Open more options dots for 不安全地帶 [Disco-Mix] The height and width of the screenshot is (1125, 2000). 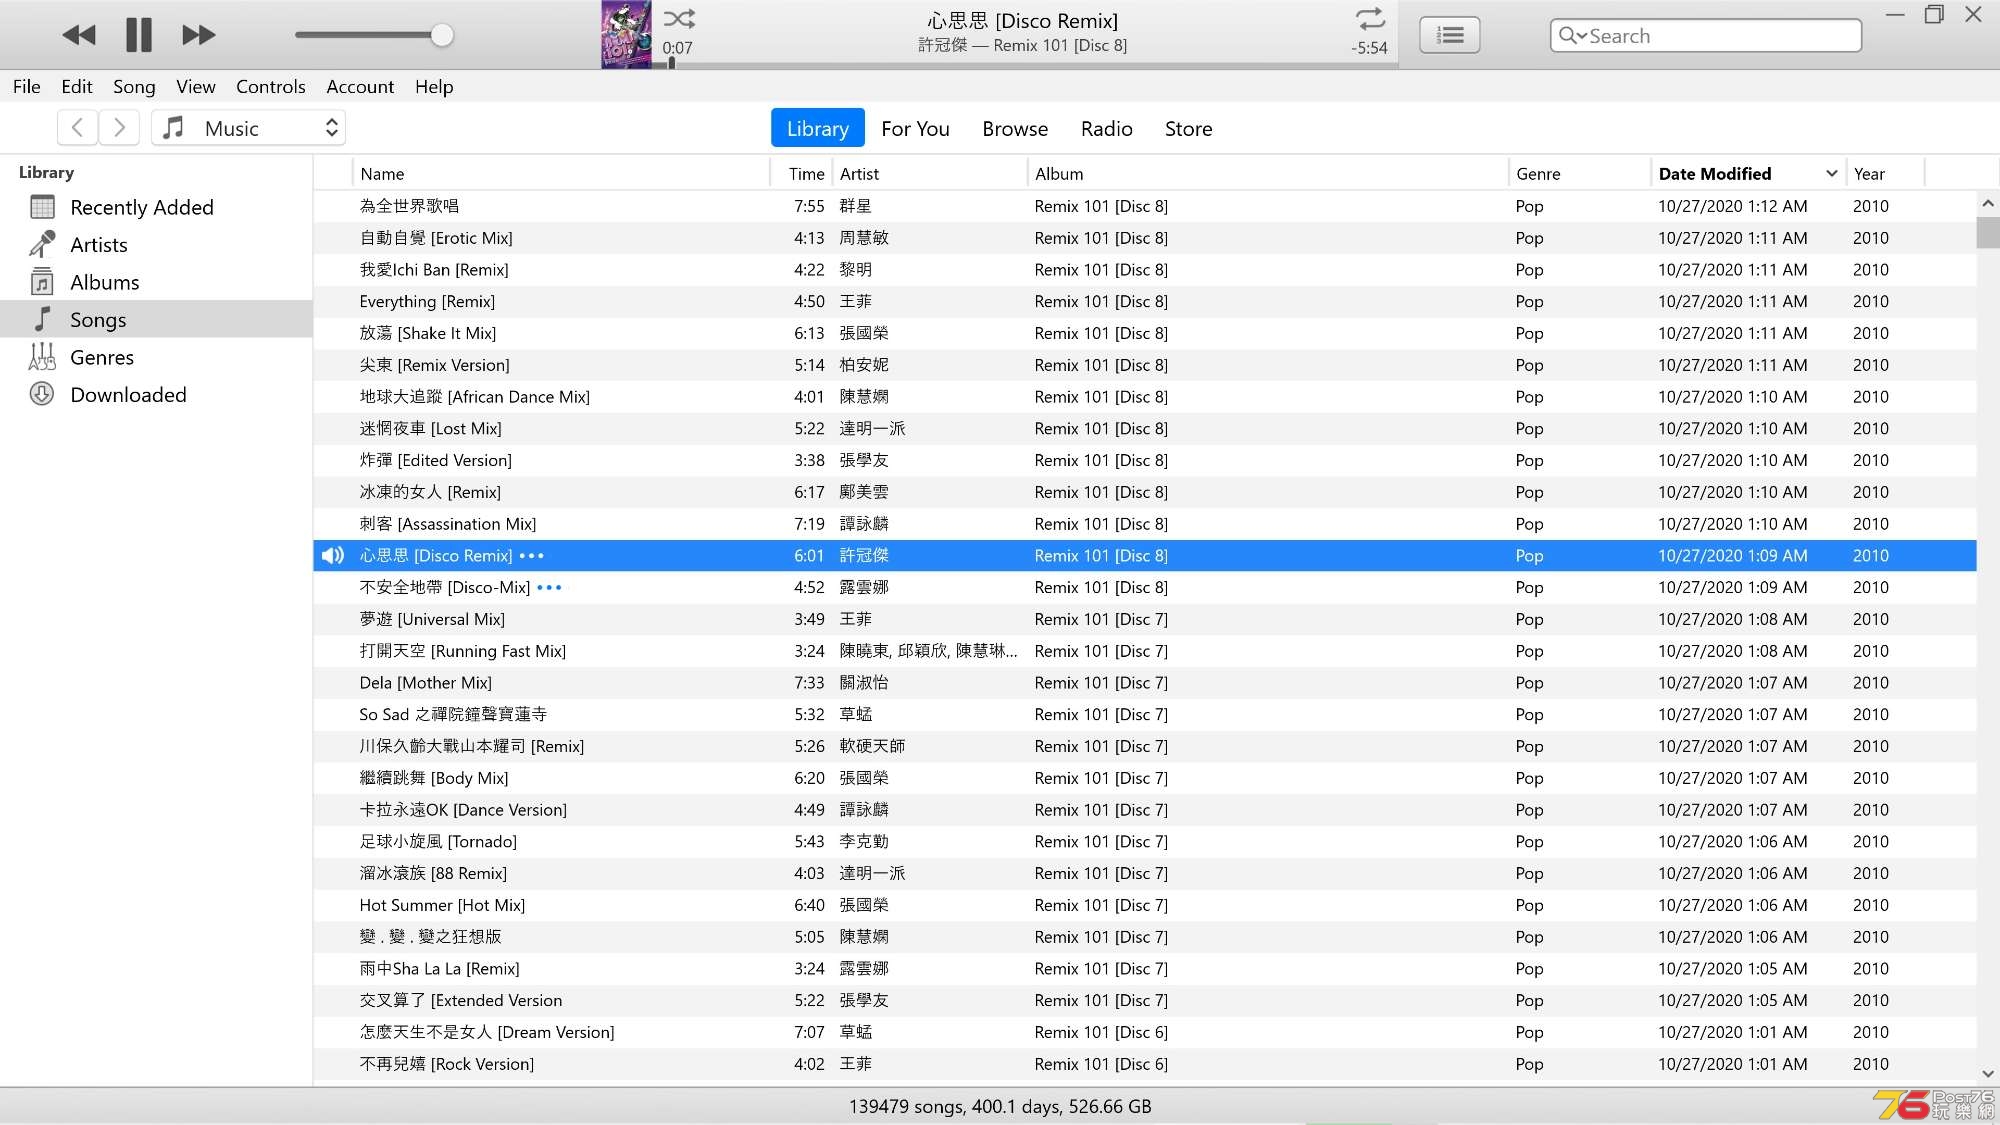tap(549, 588)
